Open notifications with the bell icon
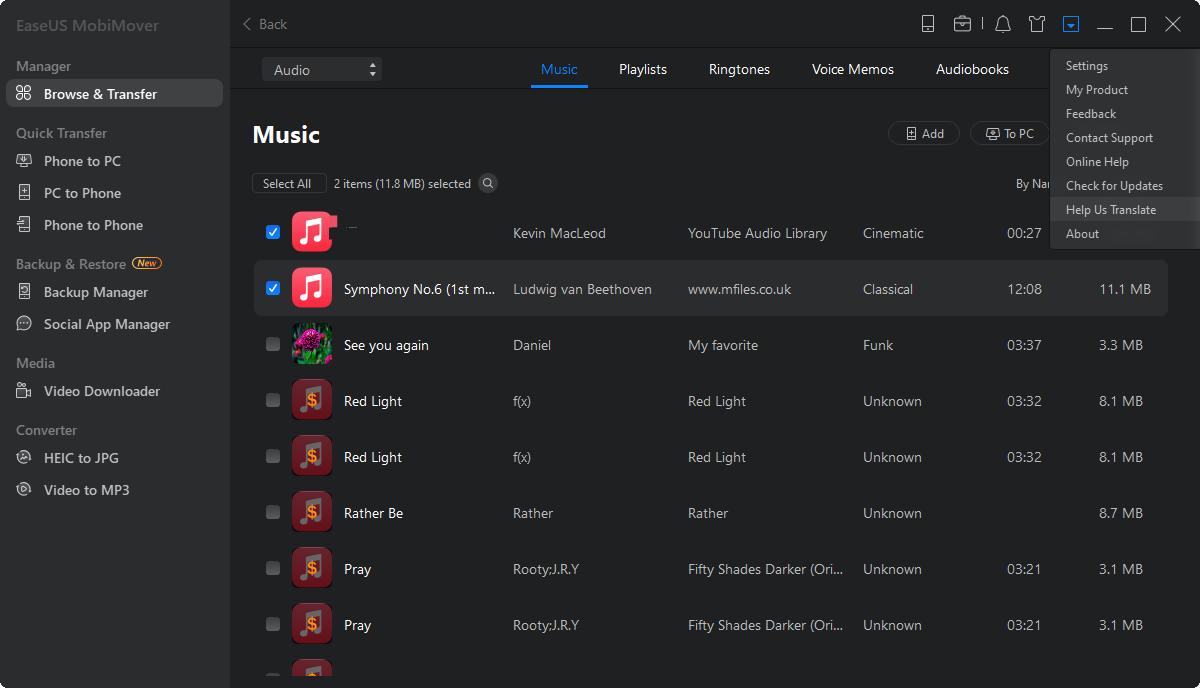 (x=1003, y=24)
